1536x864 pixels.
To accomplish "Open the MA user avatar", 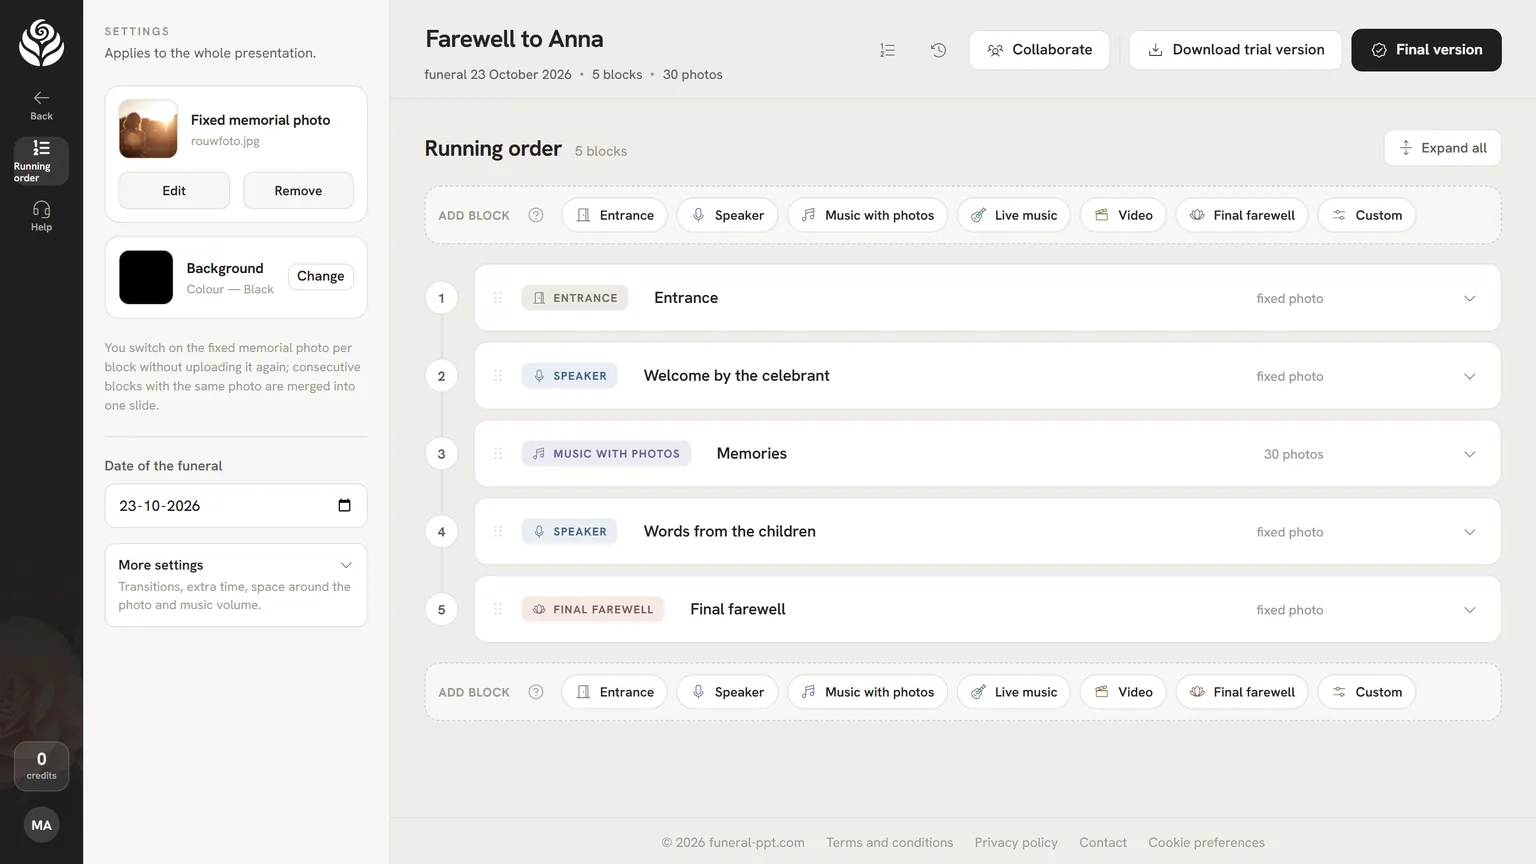I will click(x=41, y=825).
